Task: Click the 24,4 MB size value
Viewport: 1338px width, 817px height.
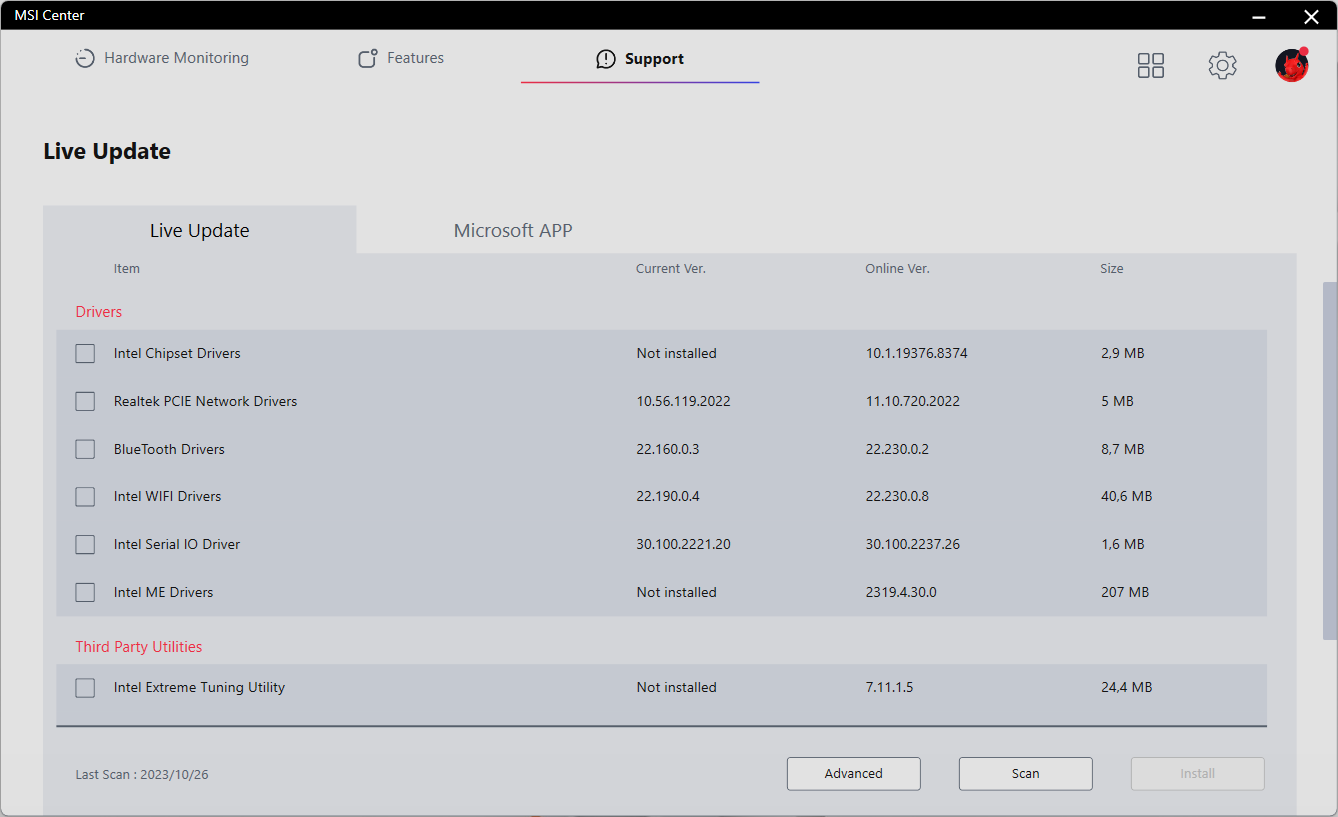Action: click(1127, 687)
